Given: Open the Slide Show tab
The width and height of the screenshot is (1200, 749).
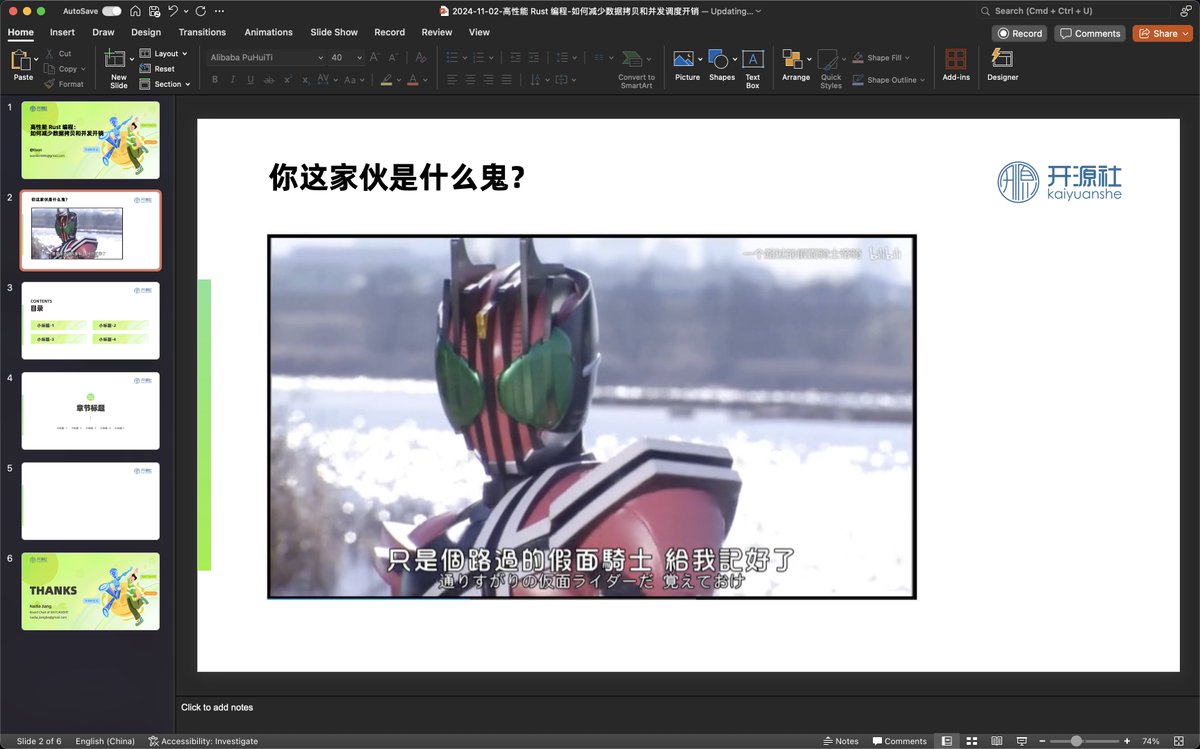Looking at the screenshot, I should point(334,32).
